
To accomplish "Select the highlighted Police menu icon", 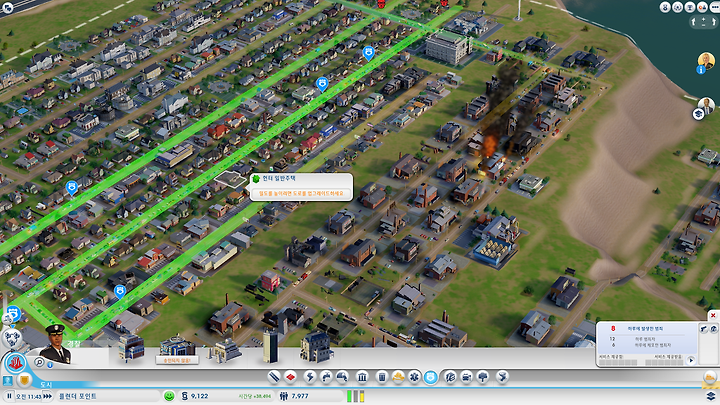I will [x=430, y=377].
